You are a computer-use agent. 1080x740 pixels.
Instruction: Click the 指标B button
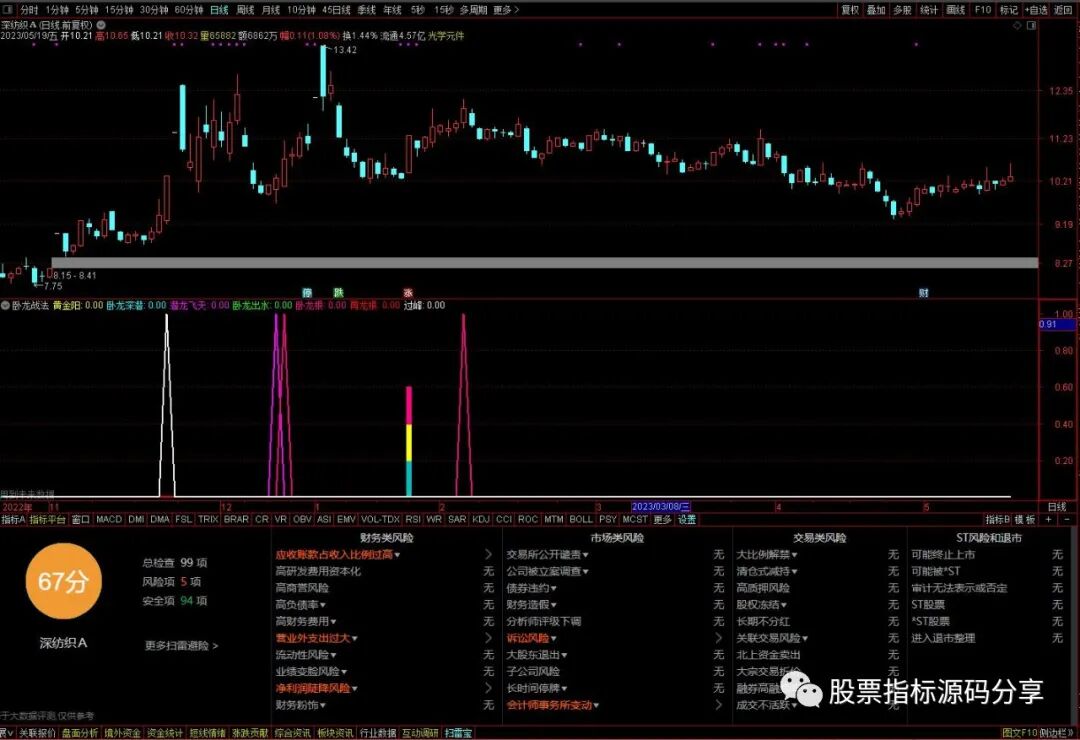coord(997,520)
